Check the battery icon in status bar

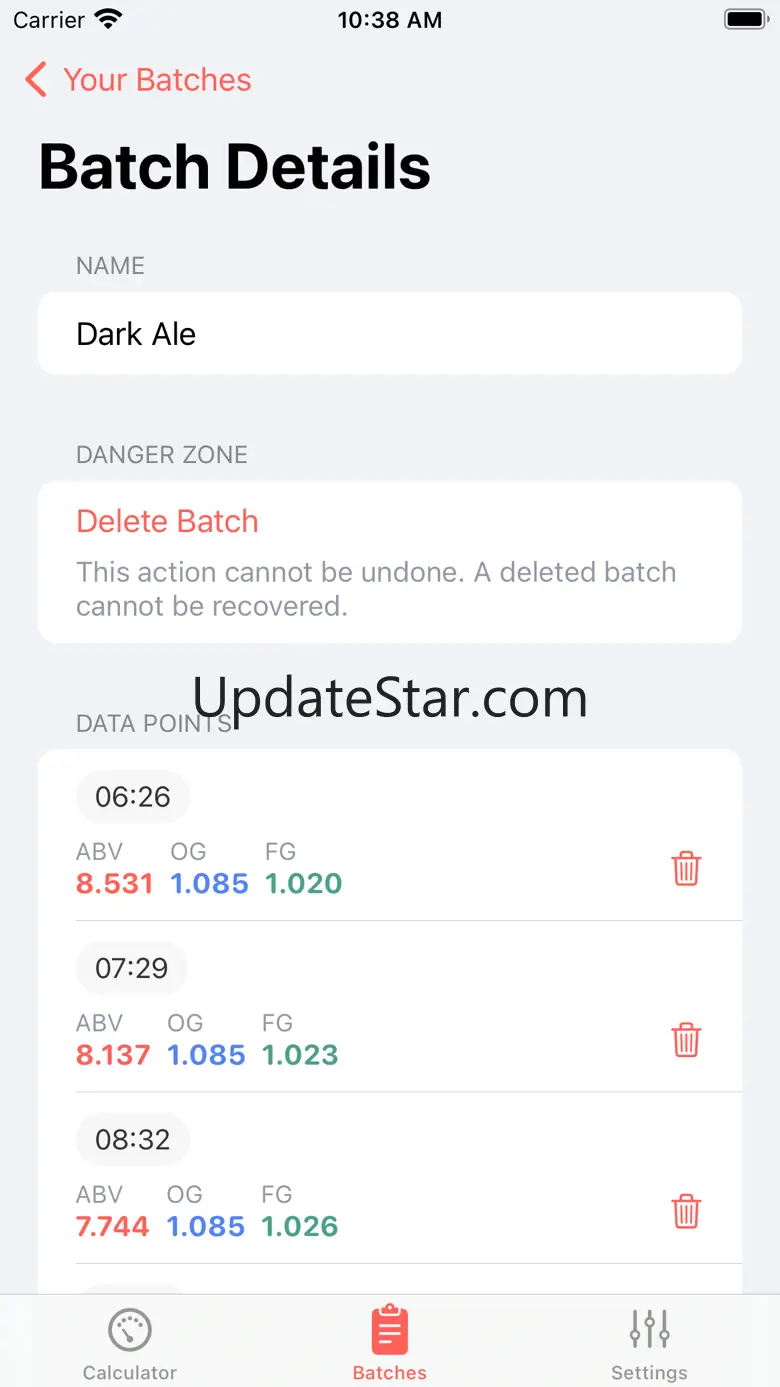[745, 19]
